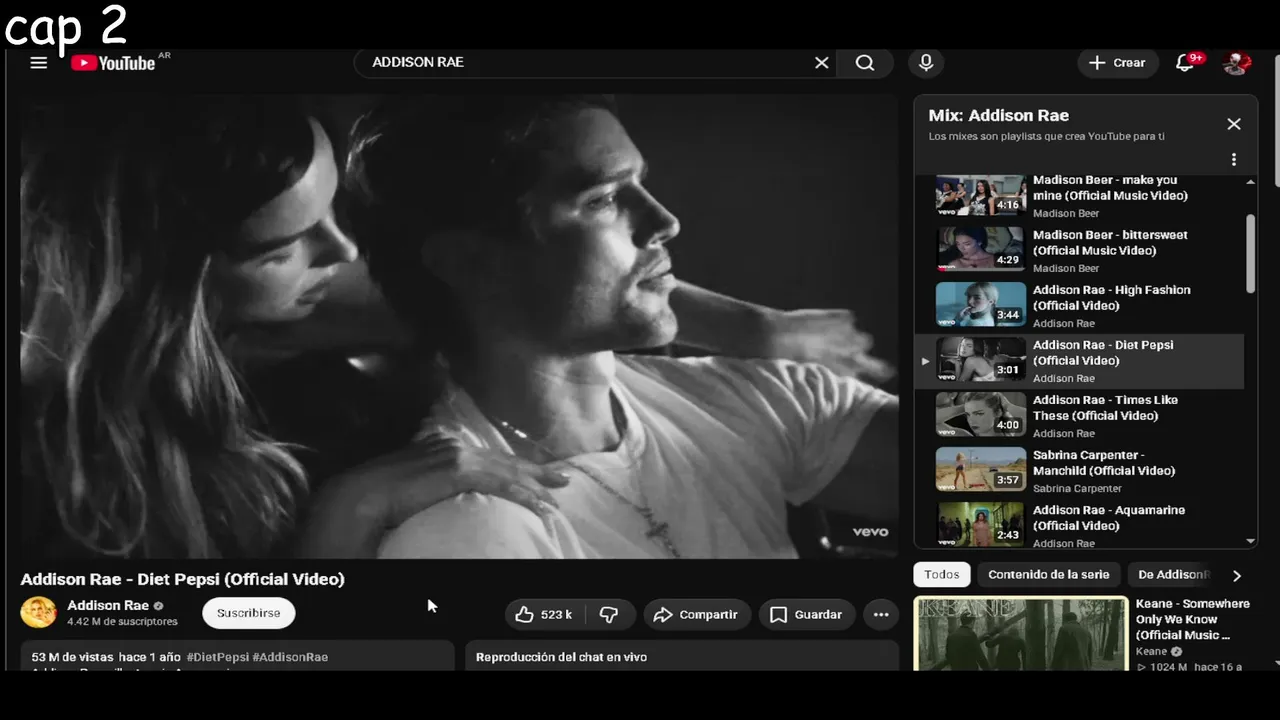Click the 'Sabrina Carpenter' channel name in playlist
This screenshot has height=720, width=1280.
[x=1077, y=488]
